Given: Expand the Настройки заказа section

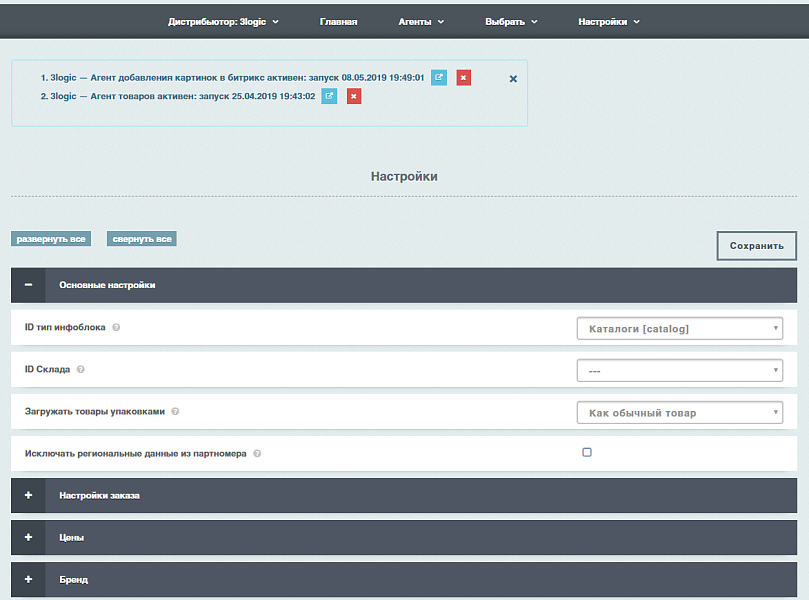Looking at the screenshot, I should pos(28,495).
